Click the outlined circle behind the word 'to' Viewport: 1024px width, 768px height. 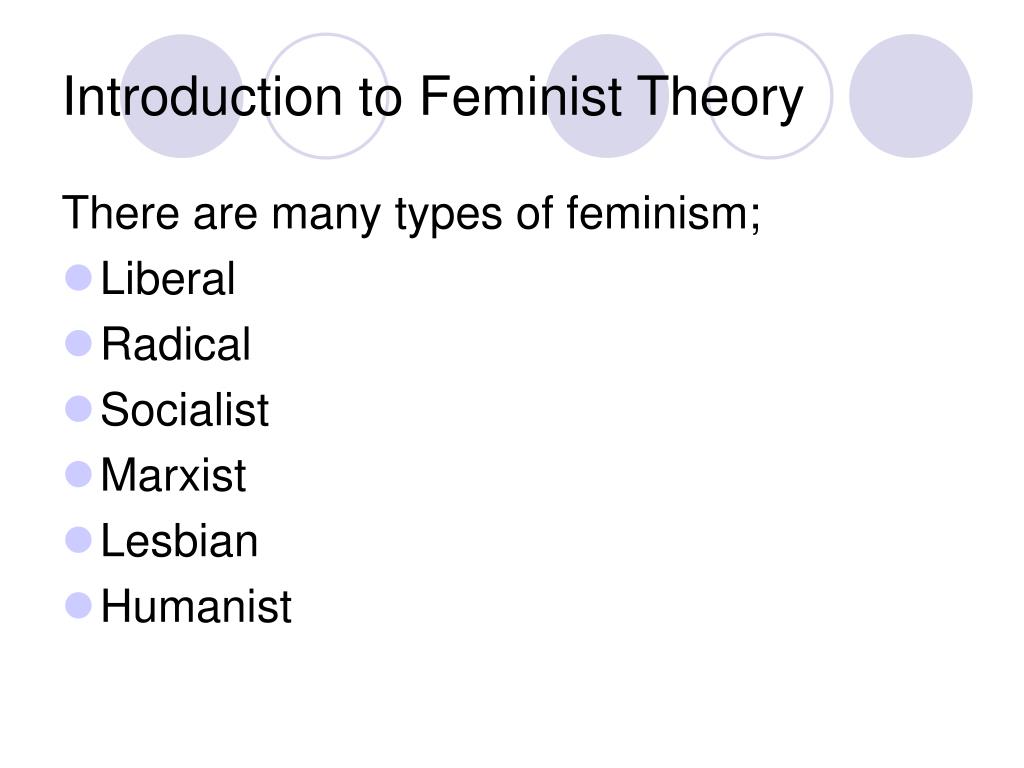(326, 96)
